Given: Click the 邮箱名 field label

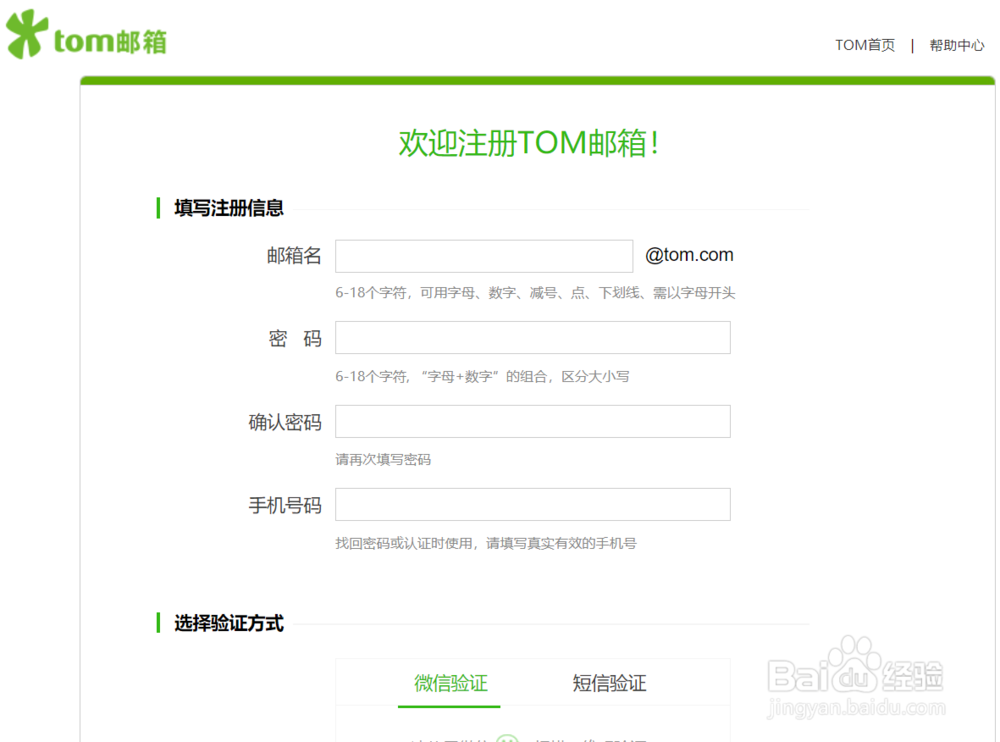Looking at the screenshot, I should (x=294, y=255).
